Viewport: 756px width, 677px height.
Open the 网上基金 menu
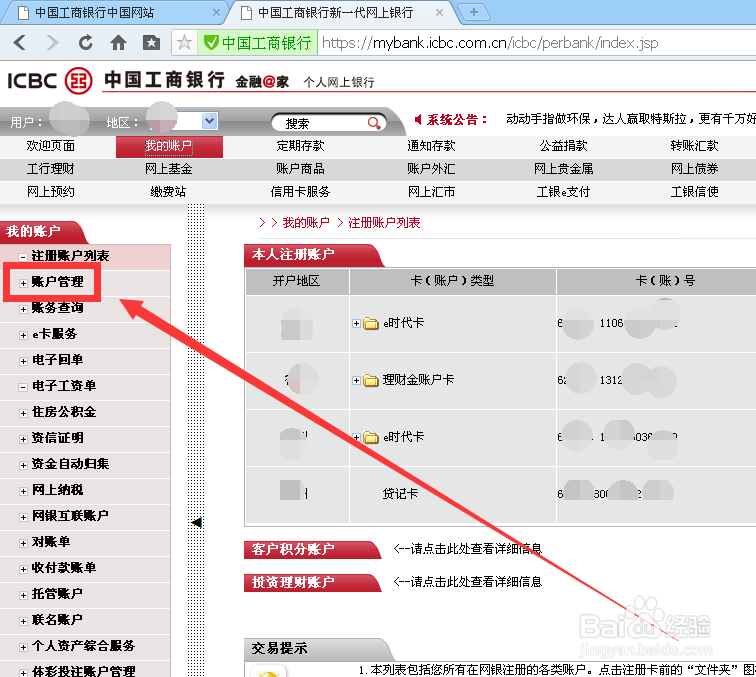(169, 169)
